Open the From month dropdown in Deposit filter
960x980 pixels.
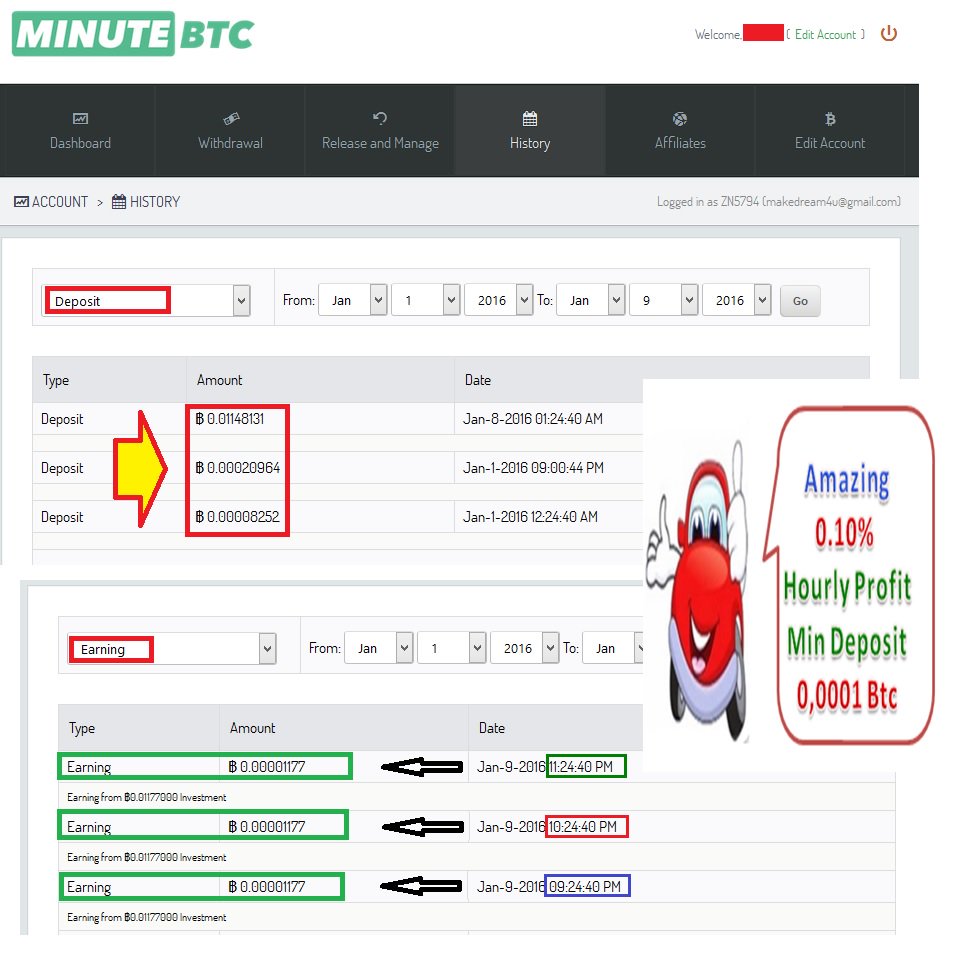(x=352, y=300)
